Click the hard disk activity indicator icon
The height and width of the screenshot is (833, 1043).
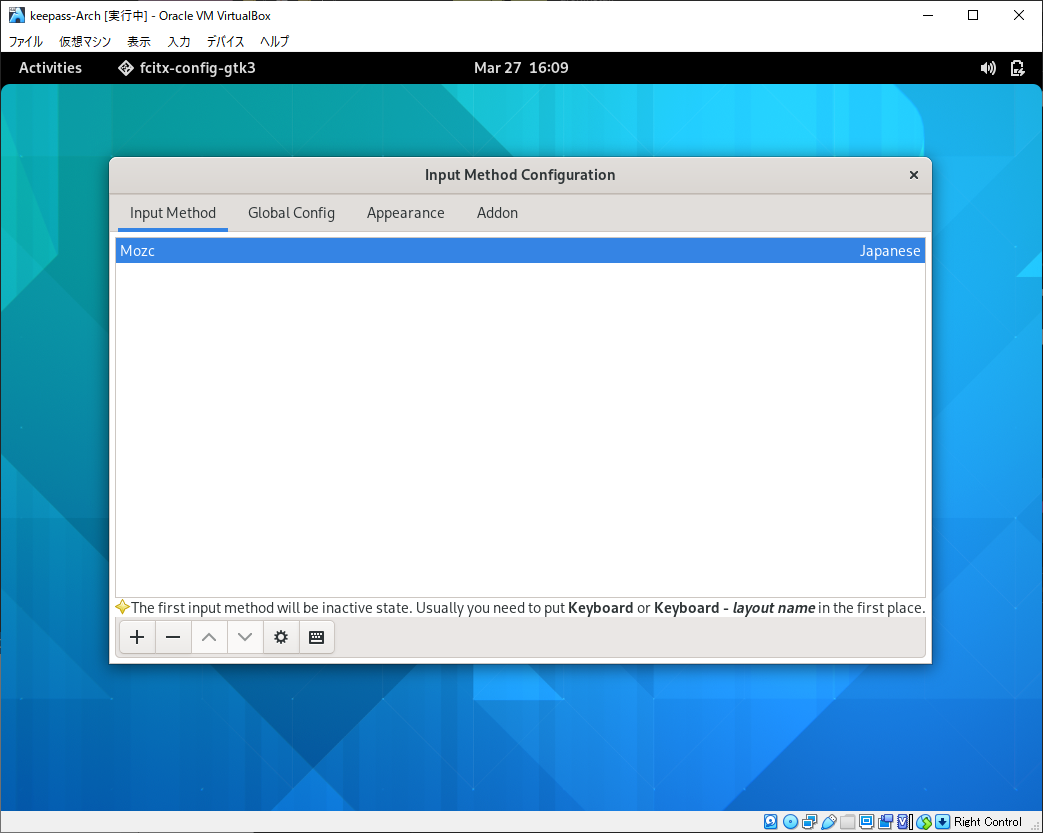coord(770,821)
